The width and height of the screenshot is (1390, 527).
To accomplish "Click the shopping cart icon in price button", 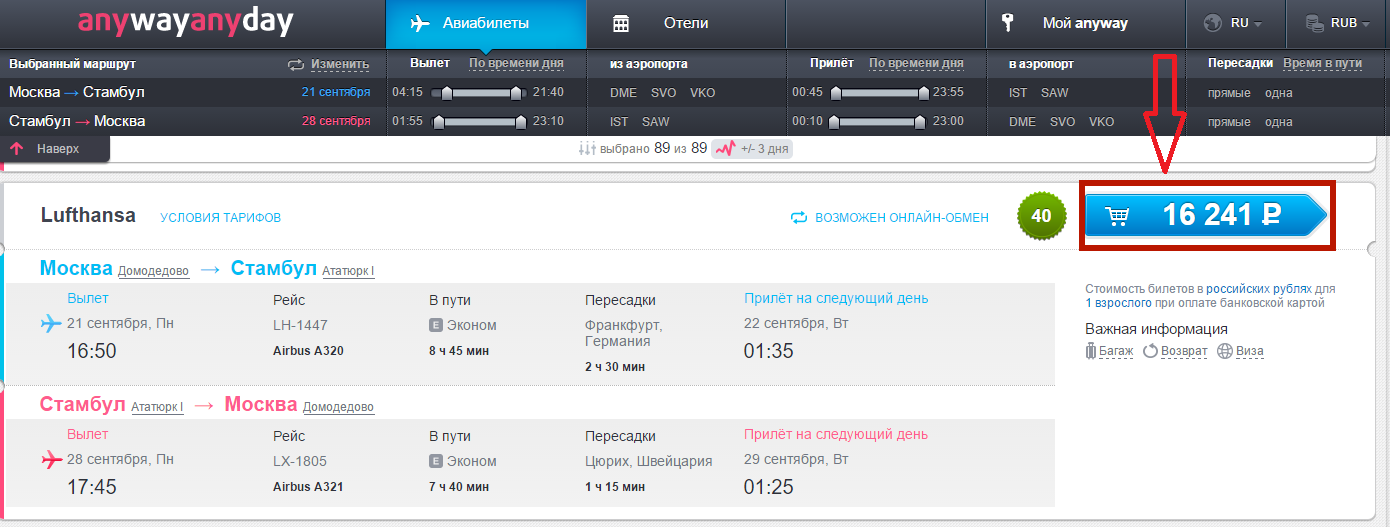I will [x=1118, y=215].
